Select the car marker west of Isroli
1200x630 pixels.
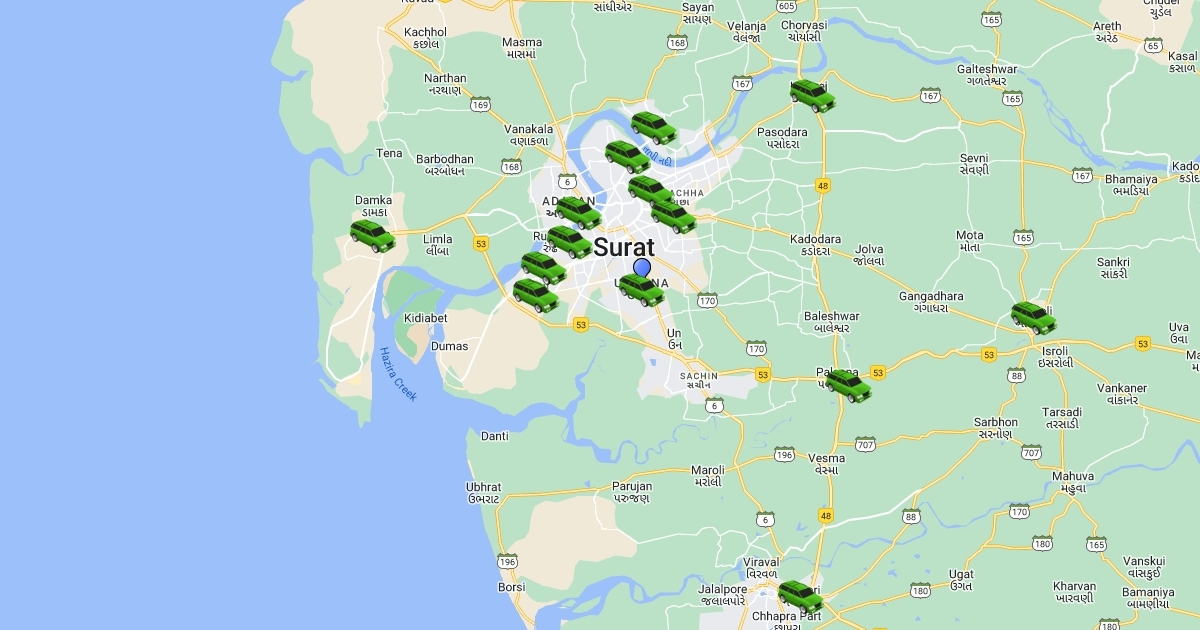1034,317
